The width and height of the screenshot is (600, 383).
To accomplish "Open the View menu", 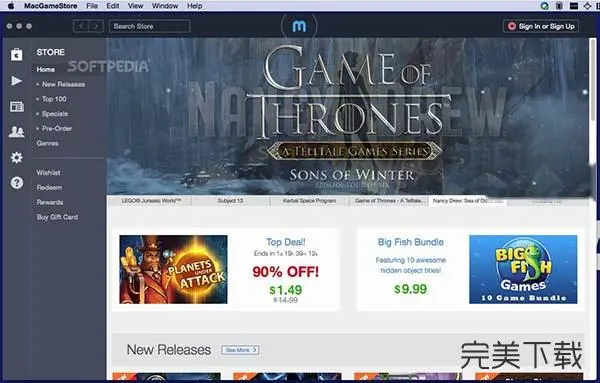I will [135, 6].
